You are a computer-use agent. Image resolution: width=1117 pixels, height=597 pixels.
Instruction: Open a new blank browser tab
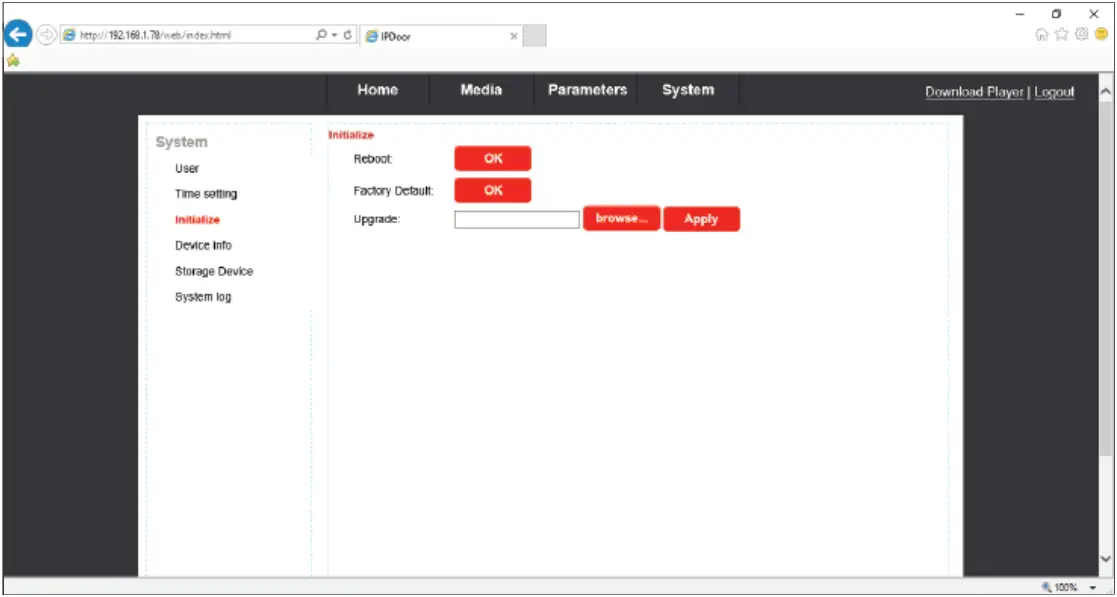point(534,36)
